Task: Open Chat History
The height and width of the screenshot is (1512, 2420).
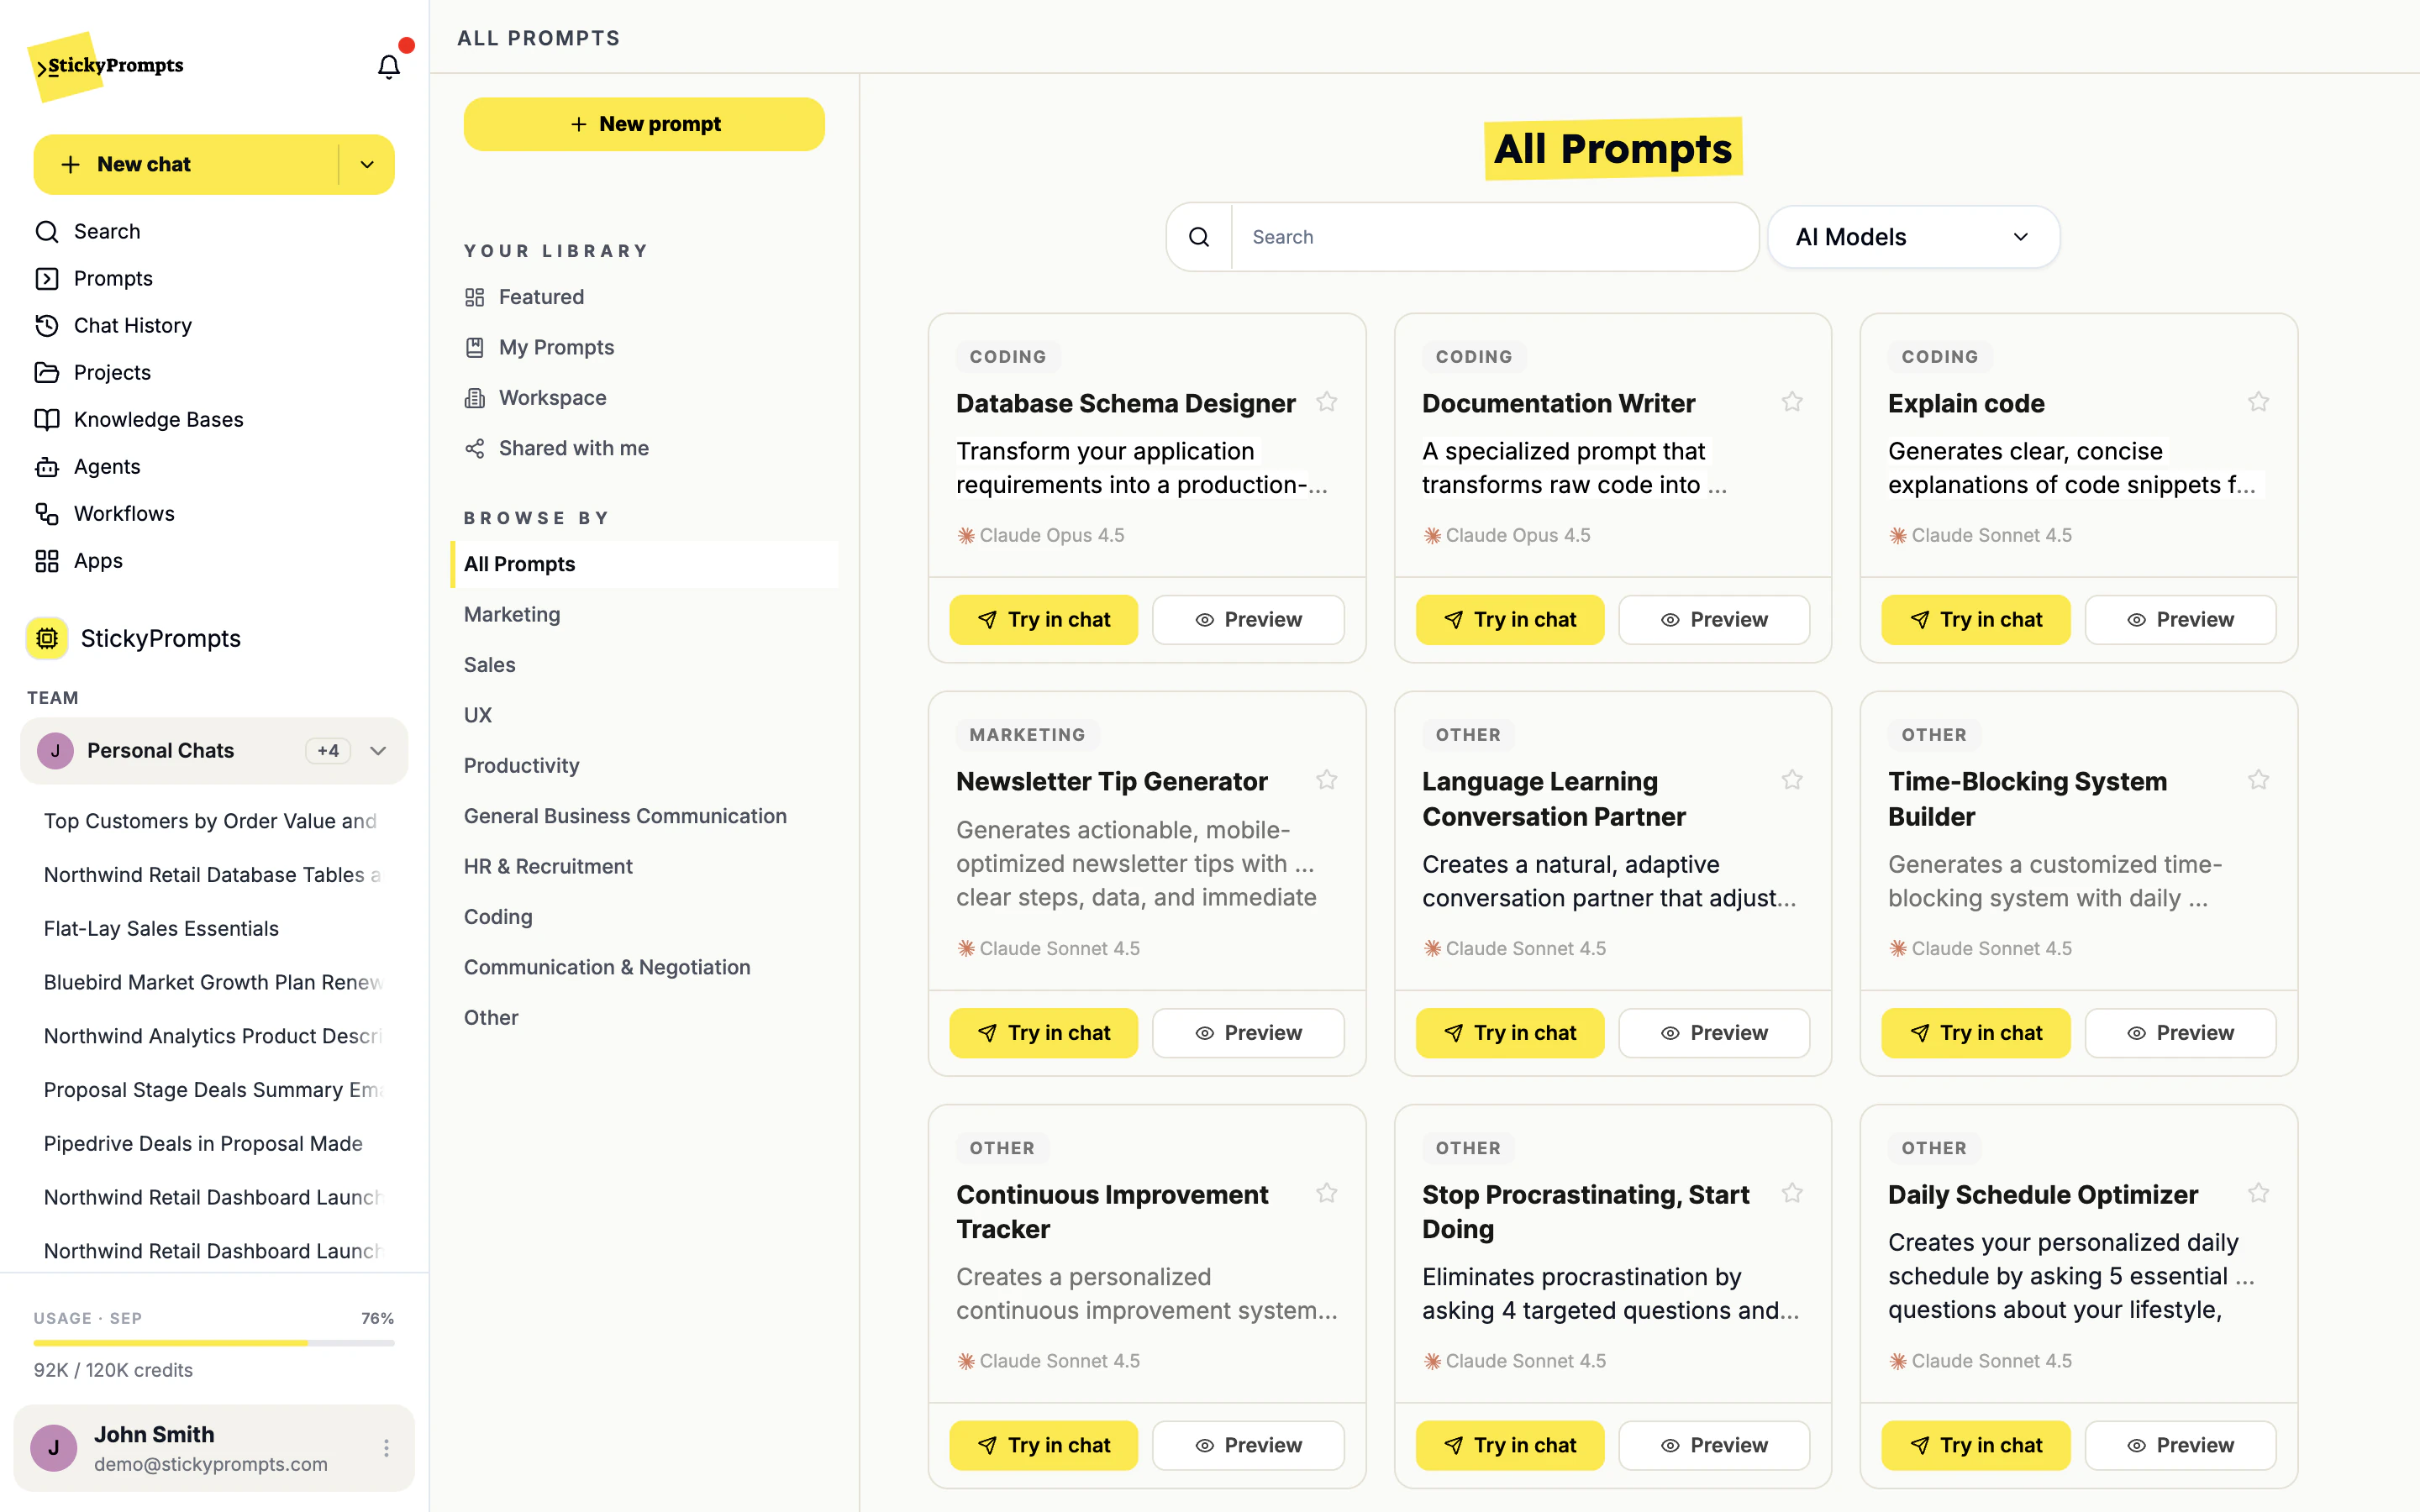Action: coord(112,326)
